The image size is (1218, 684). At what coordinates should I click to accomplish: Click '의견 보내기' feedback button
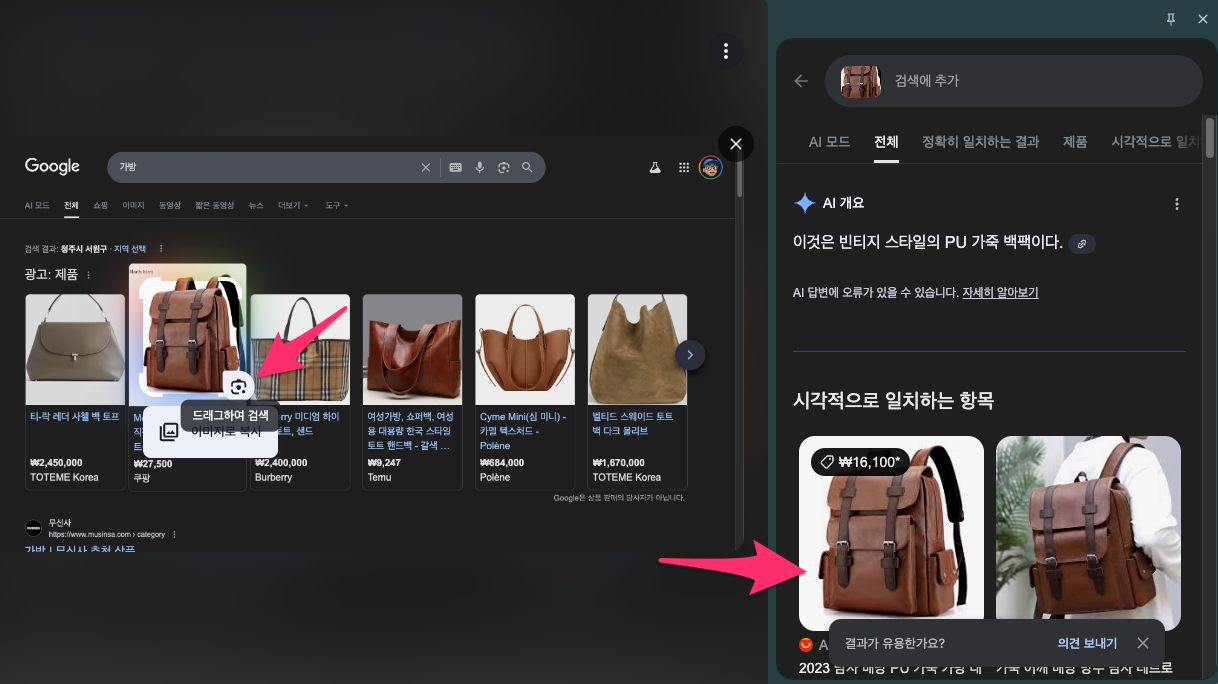[x=1087, y=643]
